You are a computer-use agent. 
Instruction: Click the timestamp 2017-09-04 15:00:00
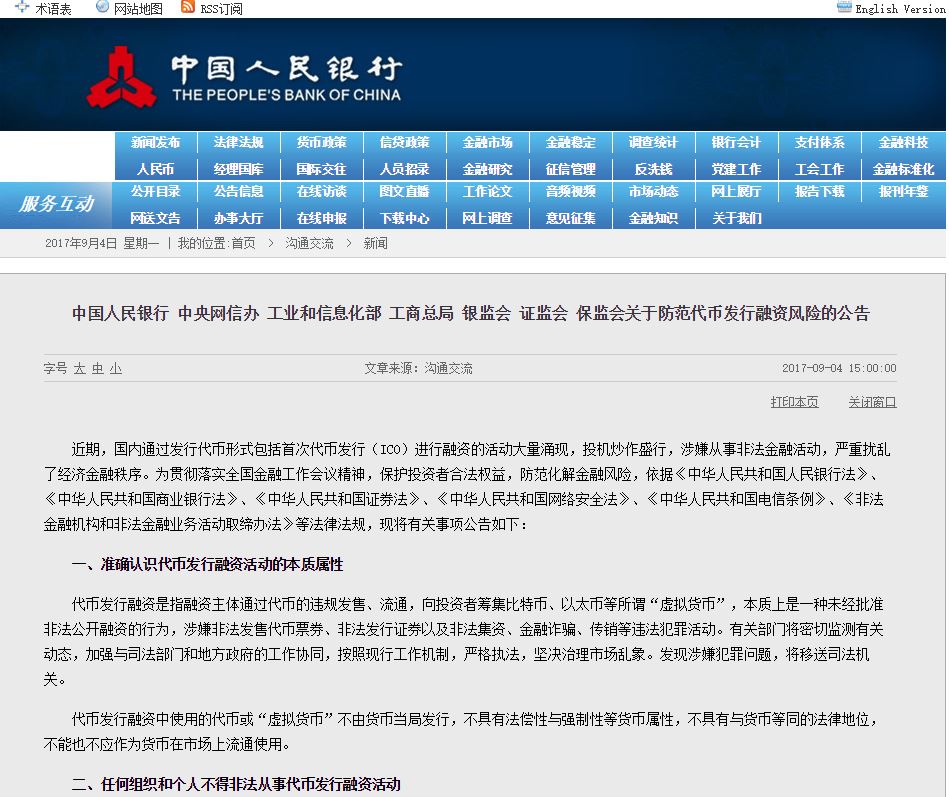(839, 368)
